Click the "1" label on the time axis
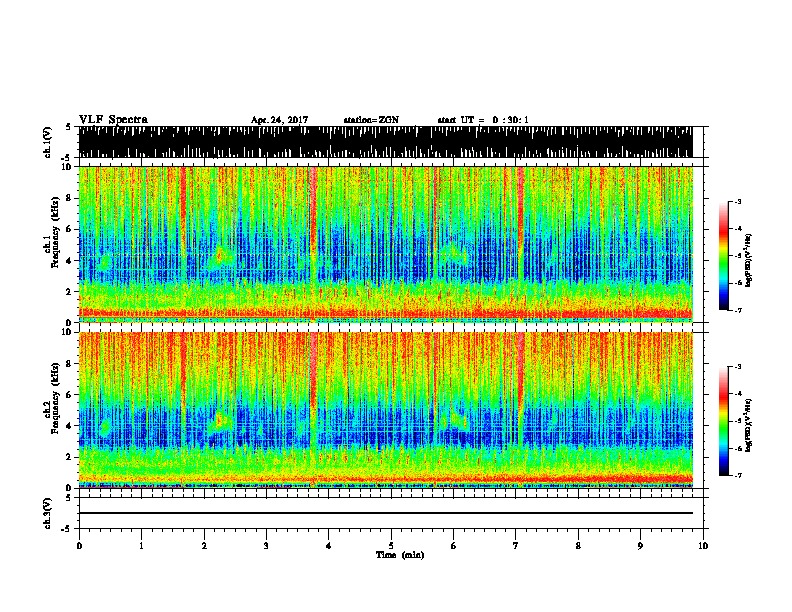Viewport: 792px width, 612px height. click(x=141, y=545)
